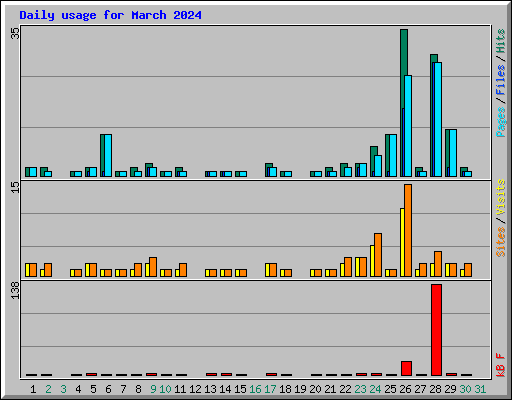Click the day 26 label on the x-axis
Viewport: 512px width, 400px height.
tap(405, 389)
